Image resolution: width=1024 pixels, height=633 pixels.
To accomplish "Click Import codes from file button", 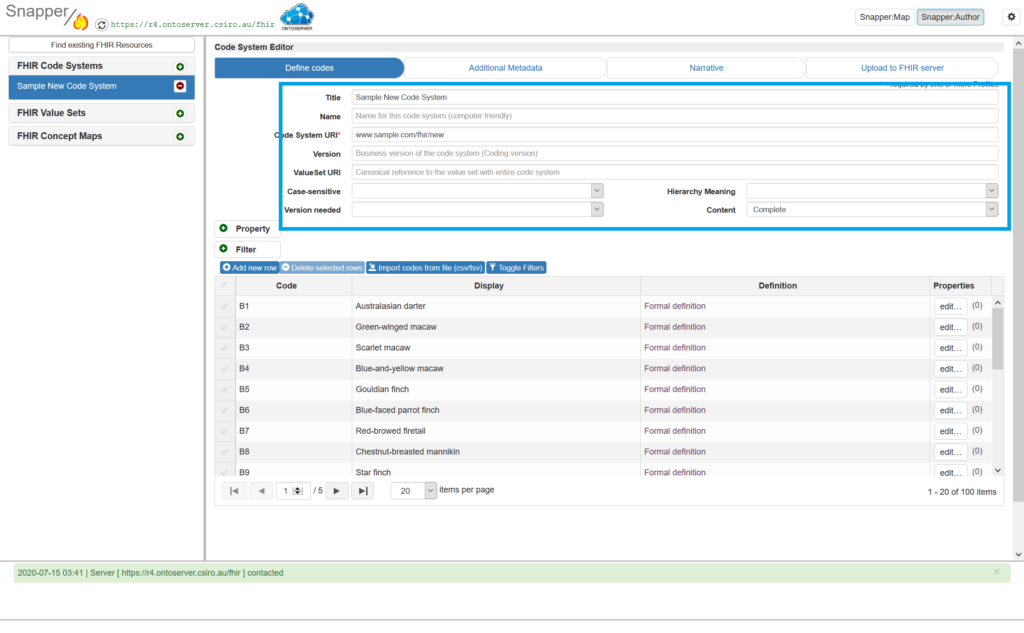I will tap(425, 268).
